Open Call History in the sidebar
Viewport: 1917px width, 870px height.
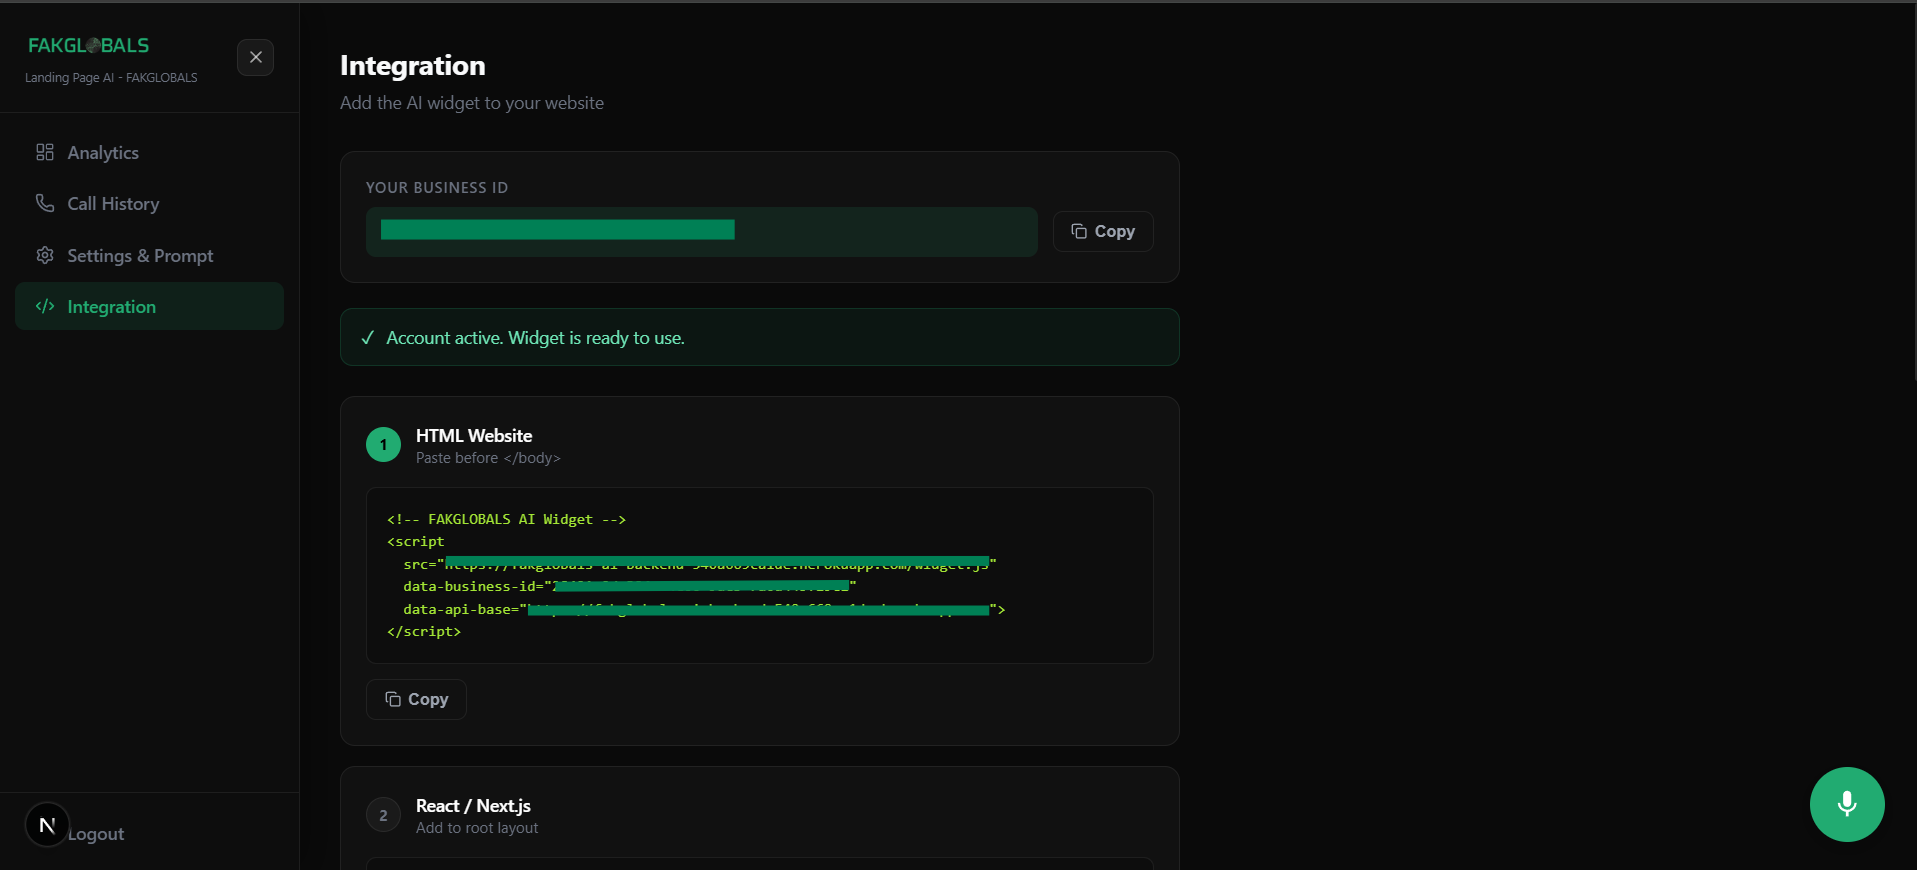click(150, 203)
